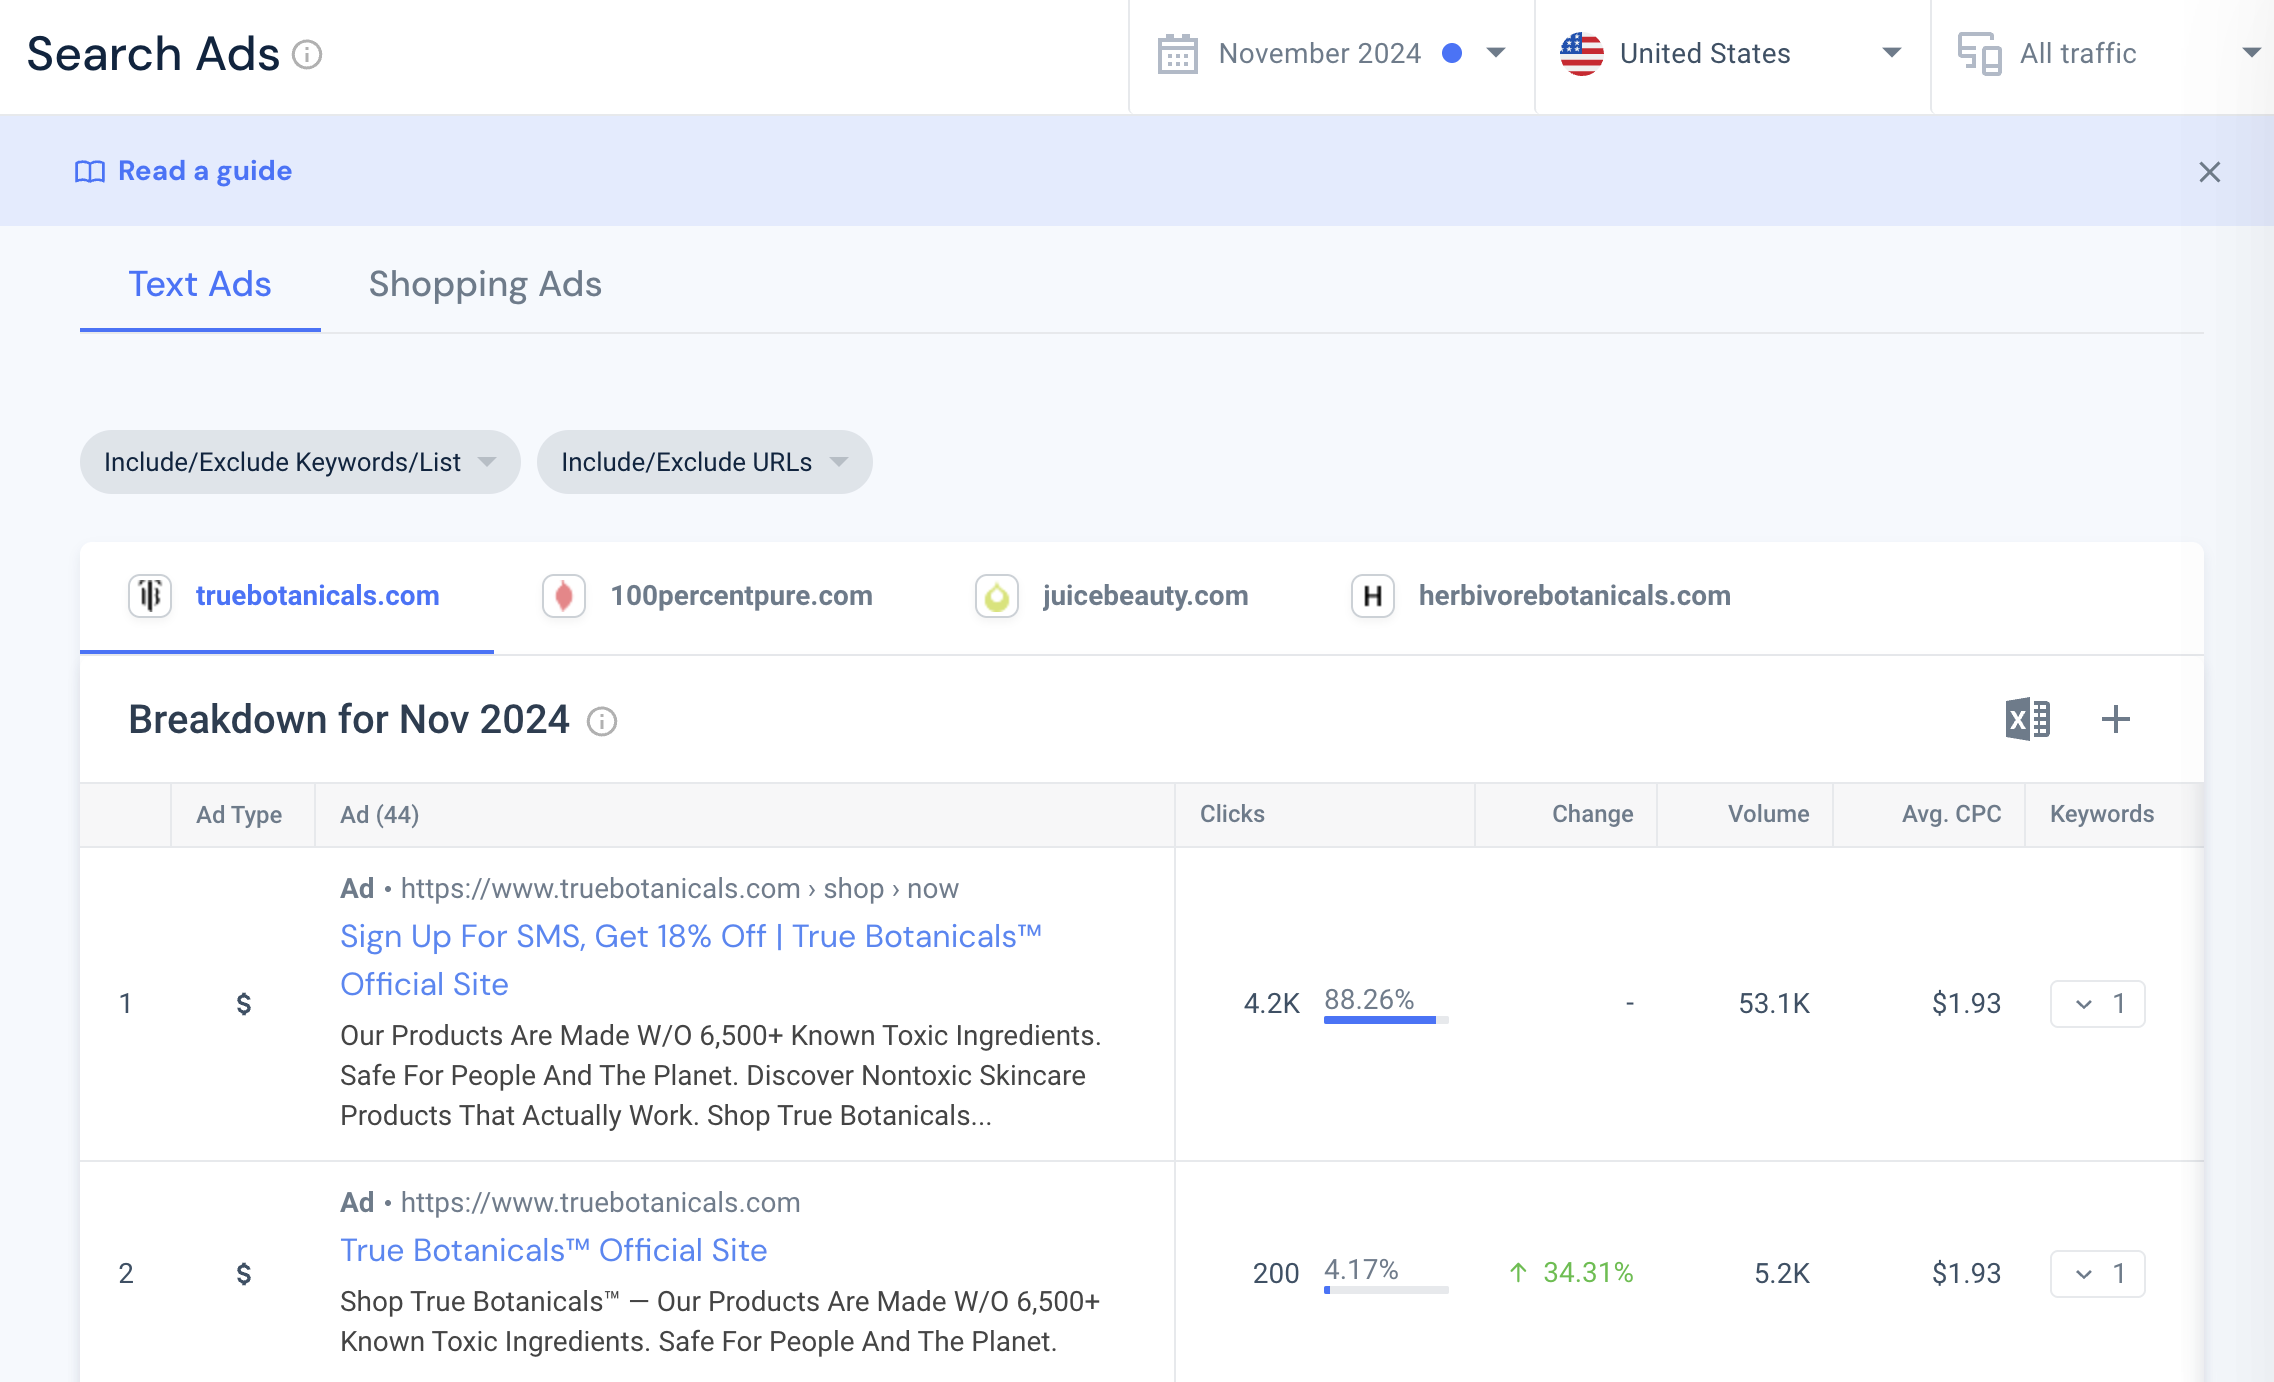Click info icon beside Breakdown for Nov 2024
Image resolution: width=2274 pixels, height=1382 pixels.
pos(602,721)
